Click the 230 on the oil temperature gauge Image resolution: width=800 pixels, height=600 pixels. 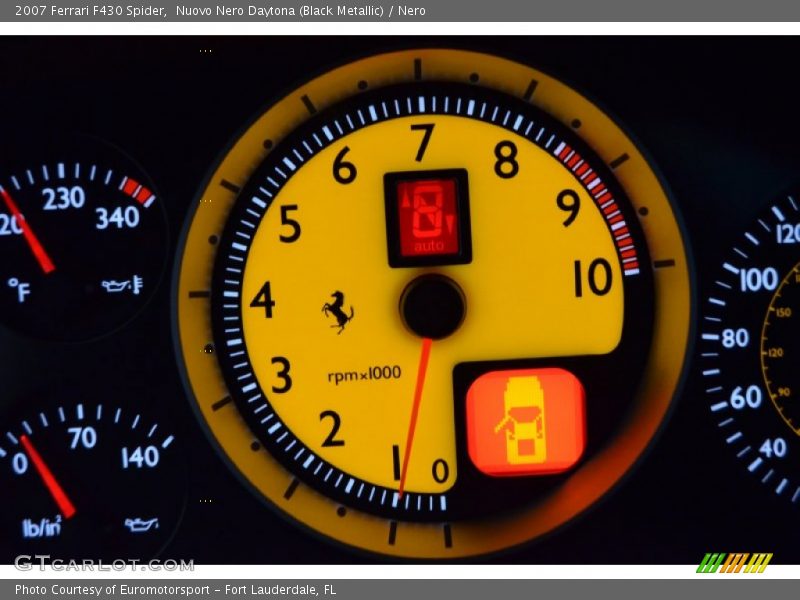pyautogui.click(x=63, y=198)
